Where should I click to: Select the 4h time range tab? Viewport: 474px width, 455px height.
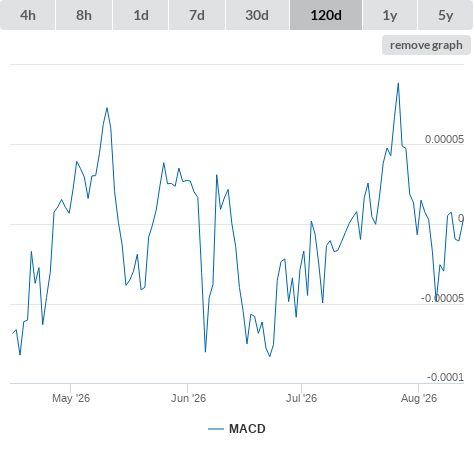(x=28, y=15)
